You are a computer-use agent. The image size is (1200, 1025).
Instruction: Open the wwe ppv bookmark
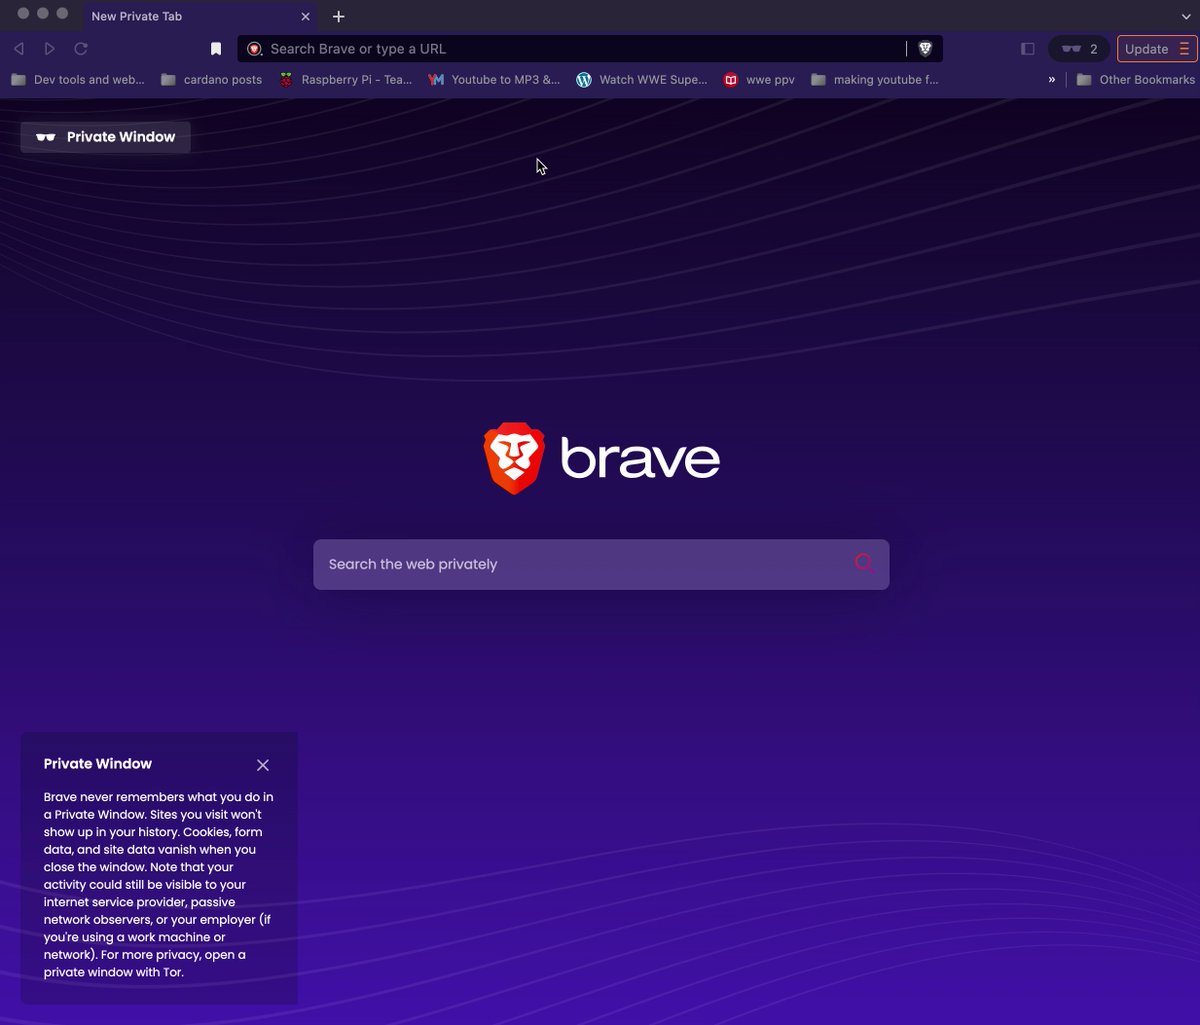759,79
